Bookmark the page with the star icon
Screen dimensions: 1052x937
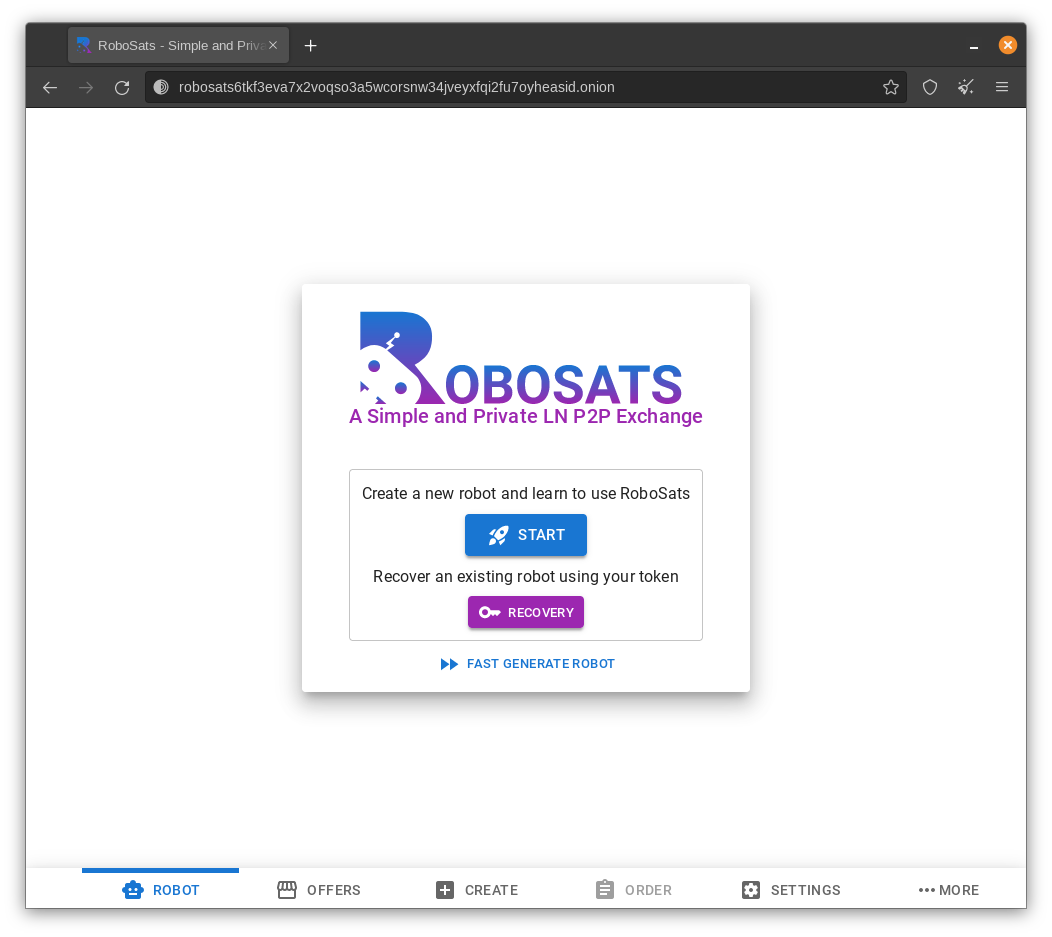pyautogui.click(x=891, y=87)
